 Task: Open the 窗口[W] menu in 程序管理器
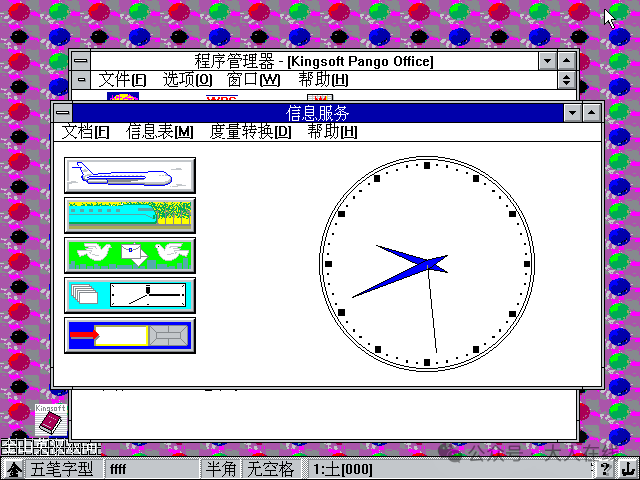click(x=253, y=80)
